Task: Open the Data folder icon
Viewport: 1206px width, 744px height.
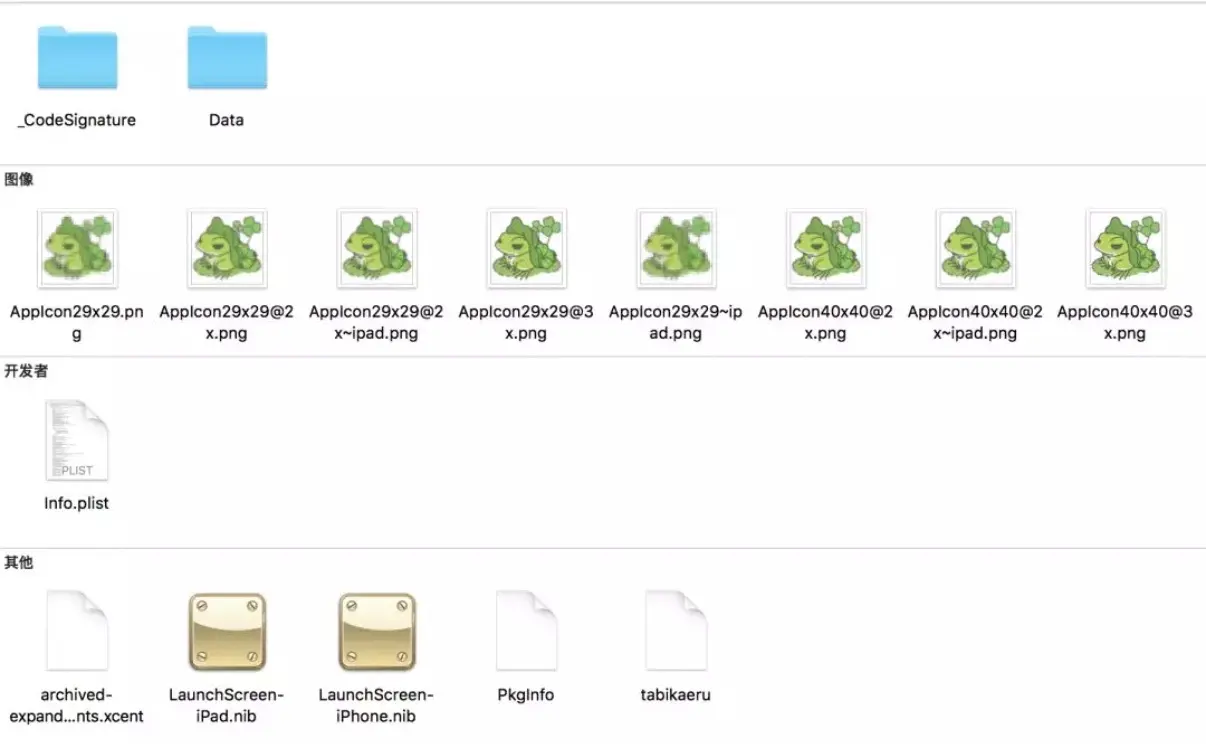Action: [x=227, y=58]
